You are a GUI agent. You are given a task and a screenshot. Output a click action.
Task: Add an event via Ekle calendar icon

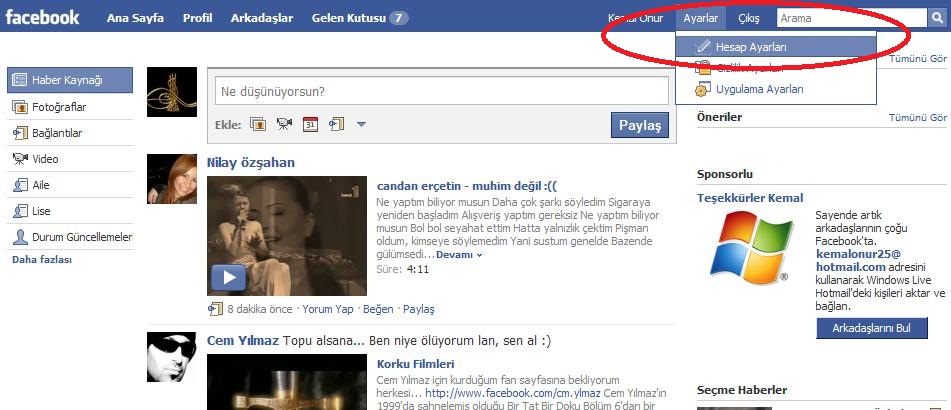(310, 124)
